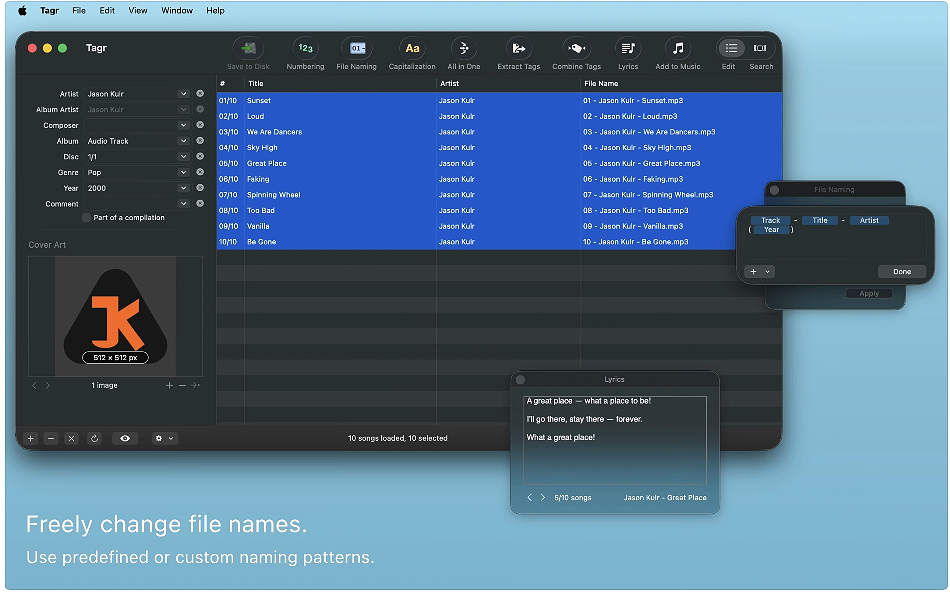Viewport: 950px width, 594px height.
Task: Open the Edit menu
Action: tap(107, 10)
